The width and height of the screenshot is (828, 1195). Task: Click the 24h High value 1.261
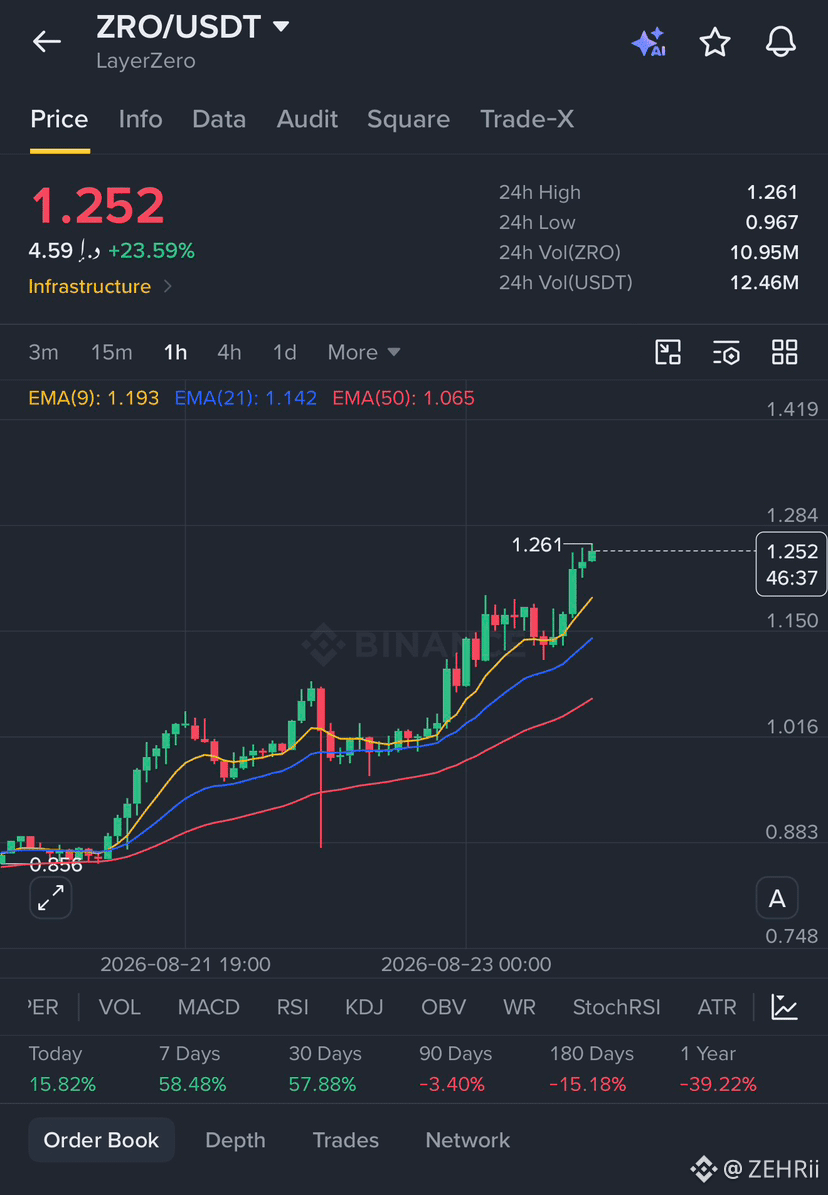click(x=772, y=192)
